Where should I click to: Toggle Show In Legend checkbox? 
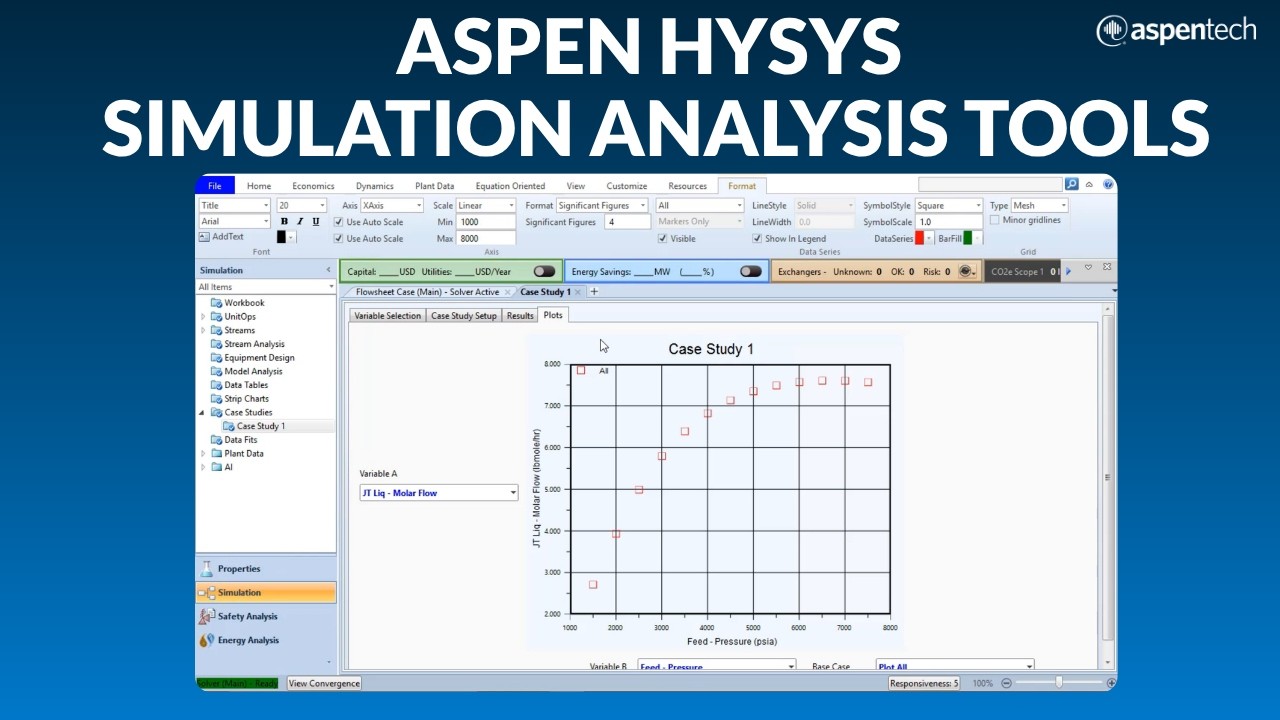[757, 239]
